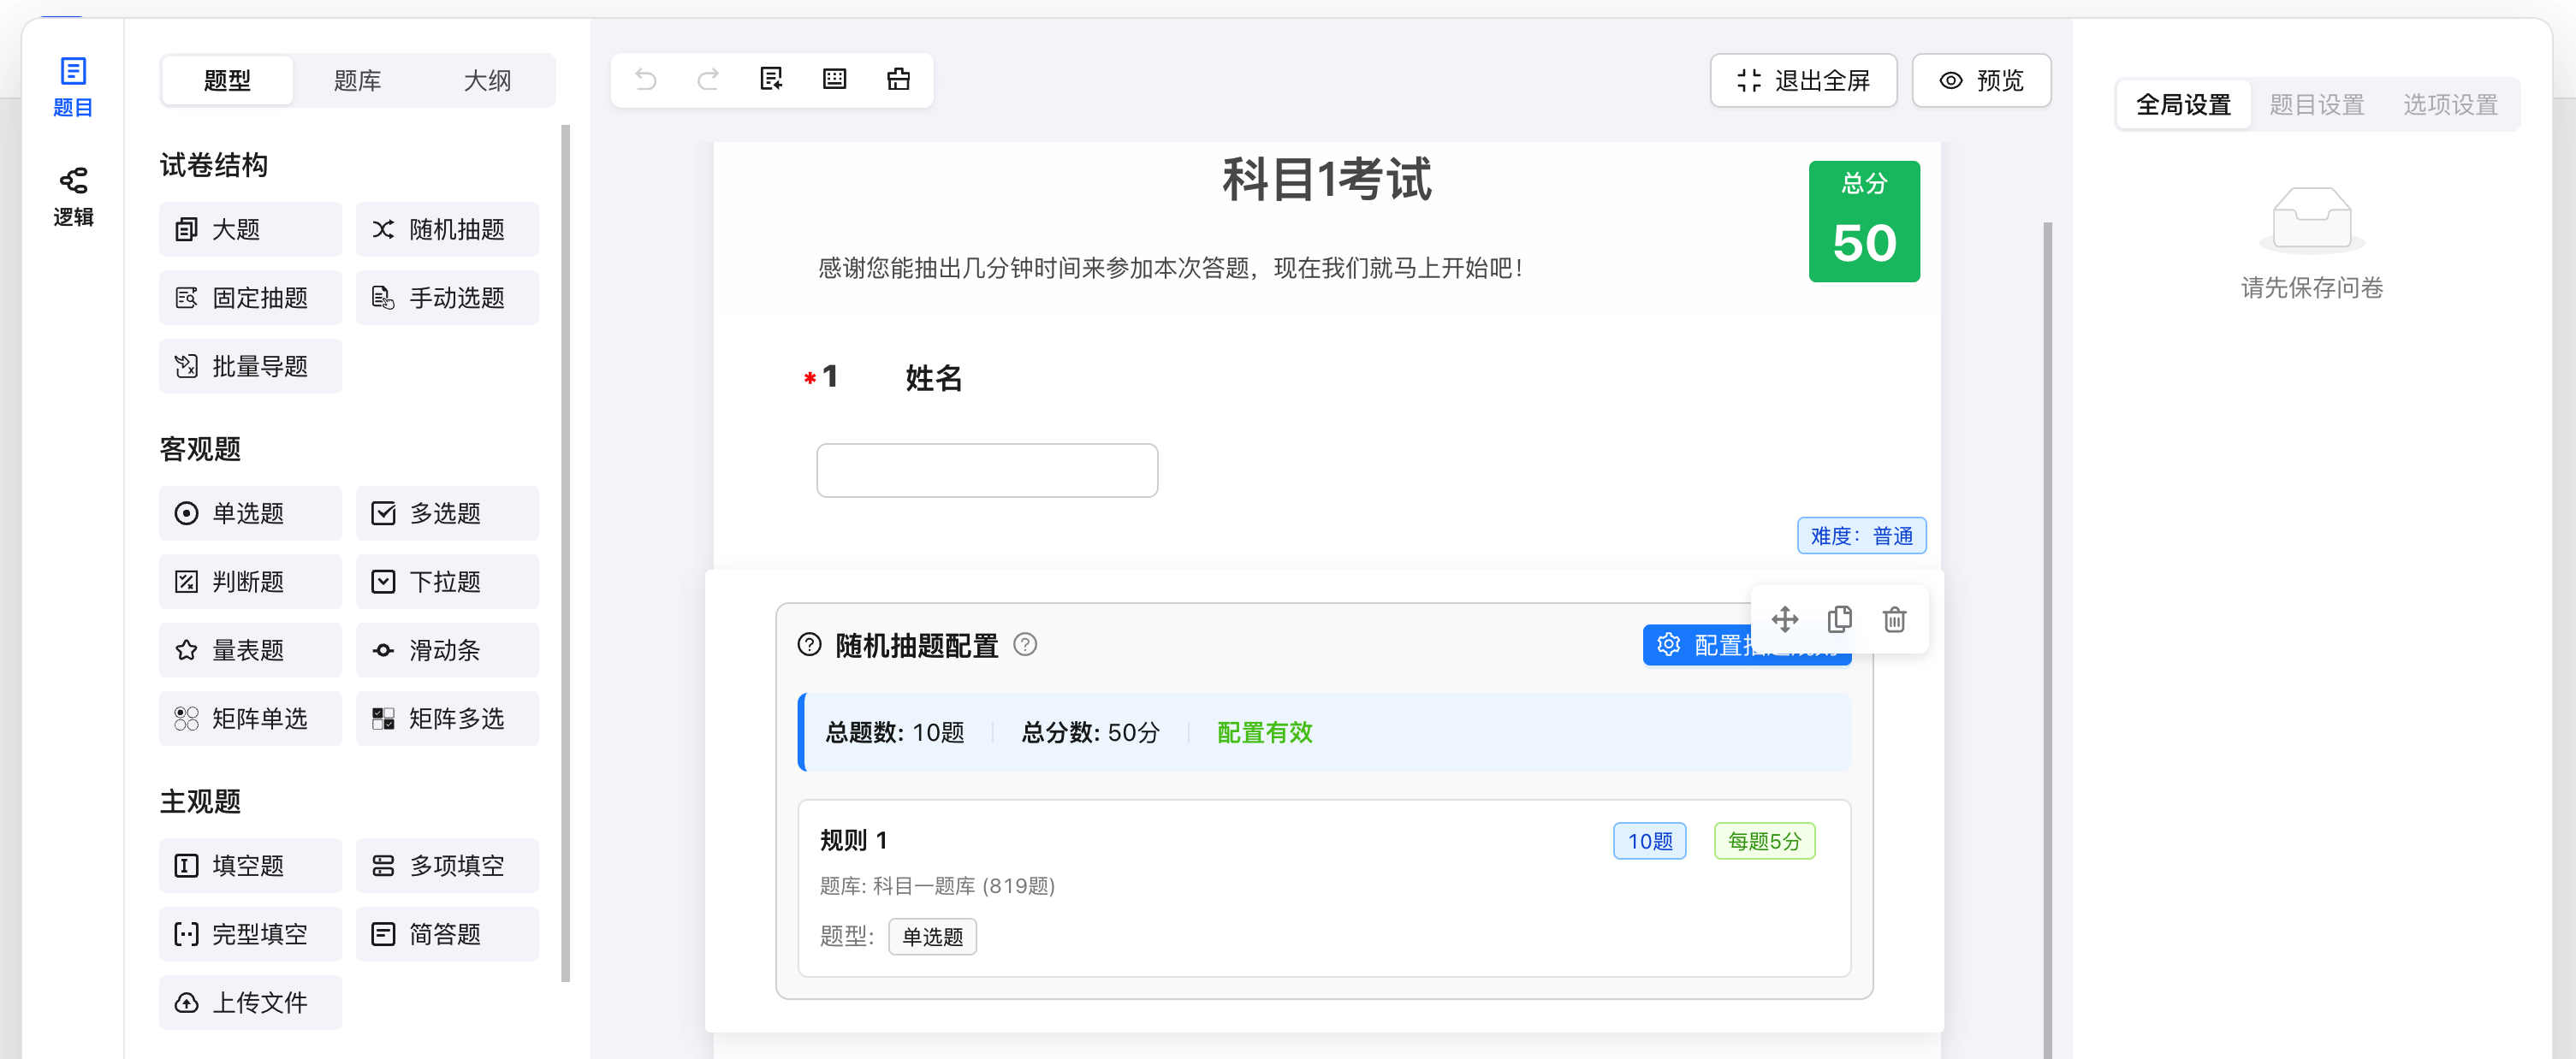Insert a 滑动条 question

(x=447, y=650)
